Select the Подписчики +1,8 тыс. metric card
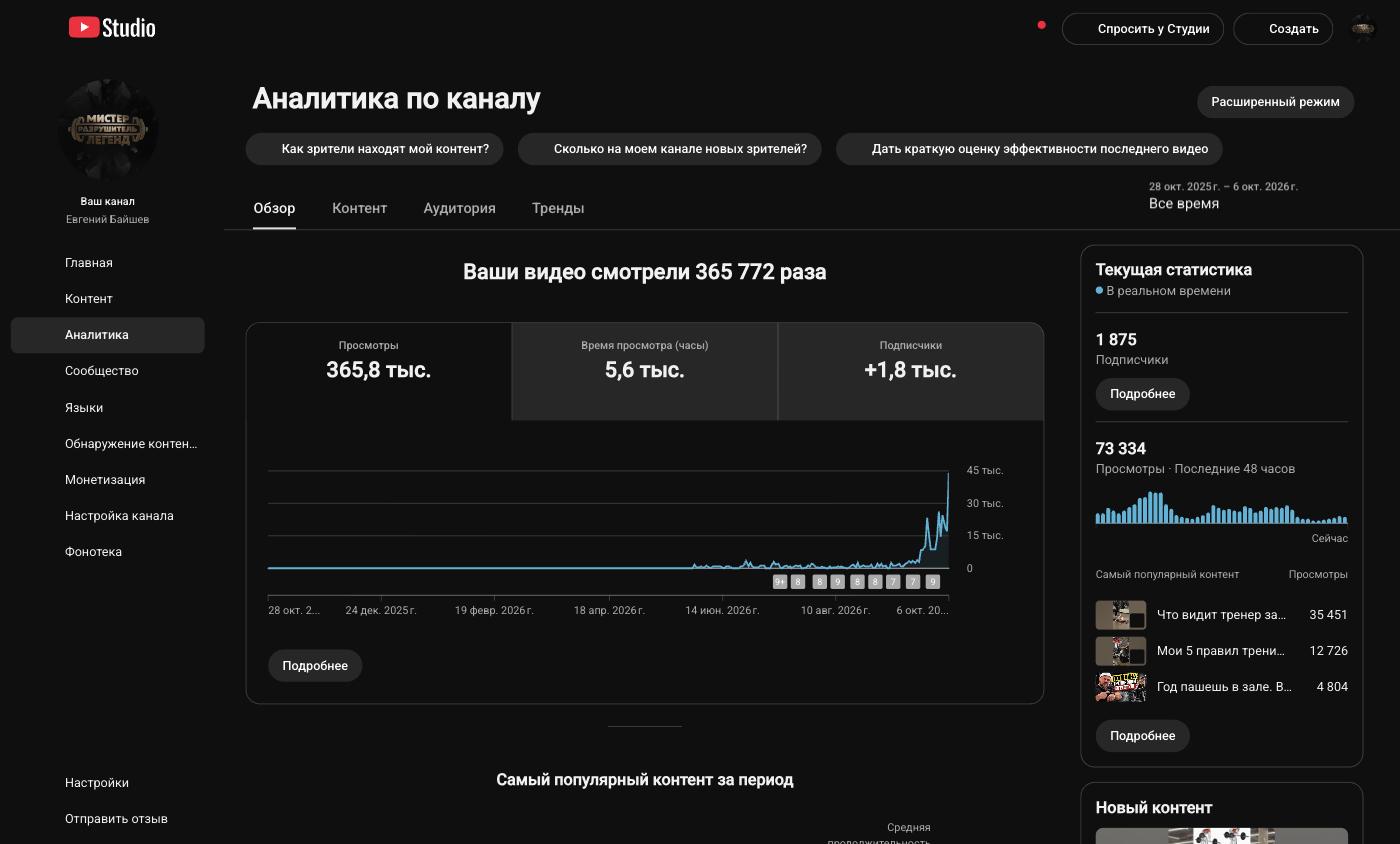Viewport: 1400px width, 844px height. click(x=911, y=371)
